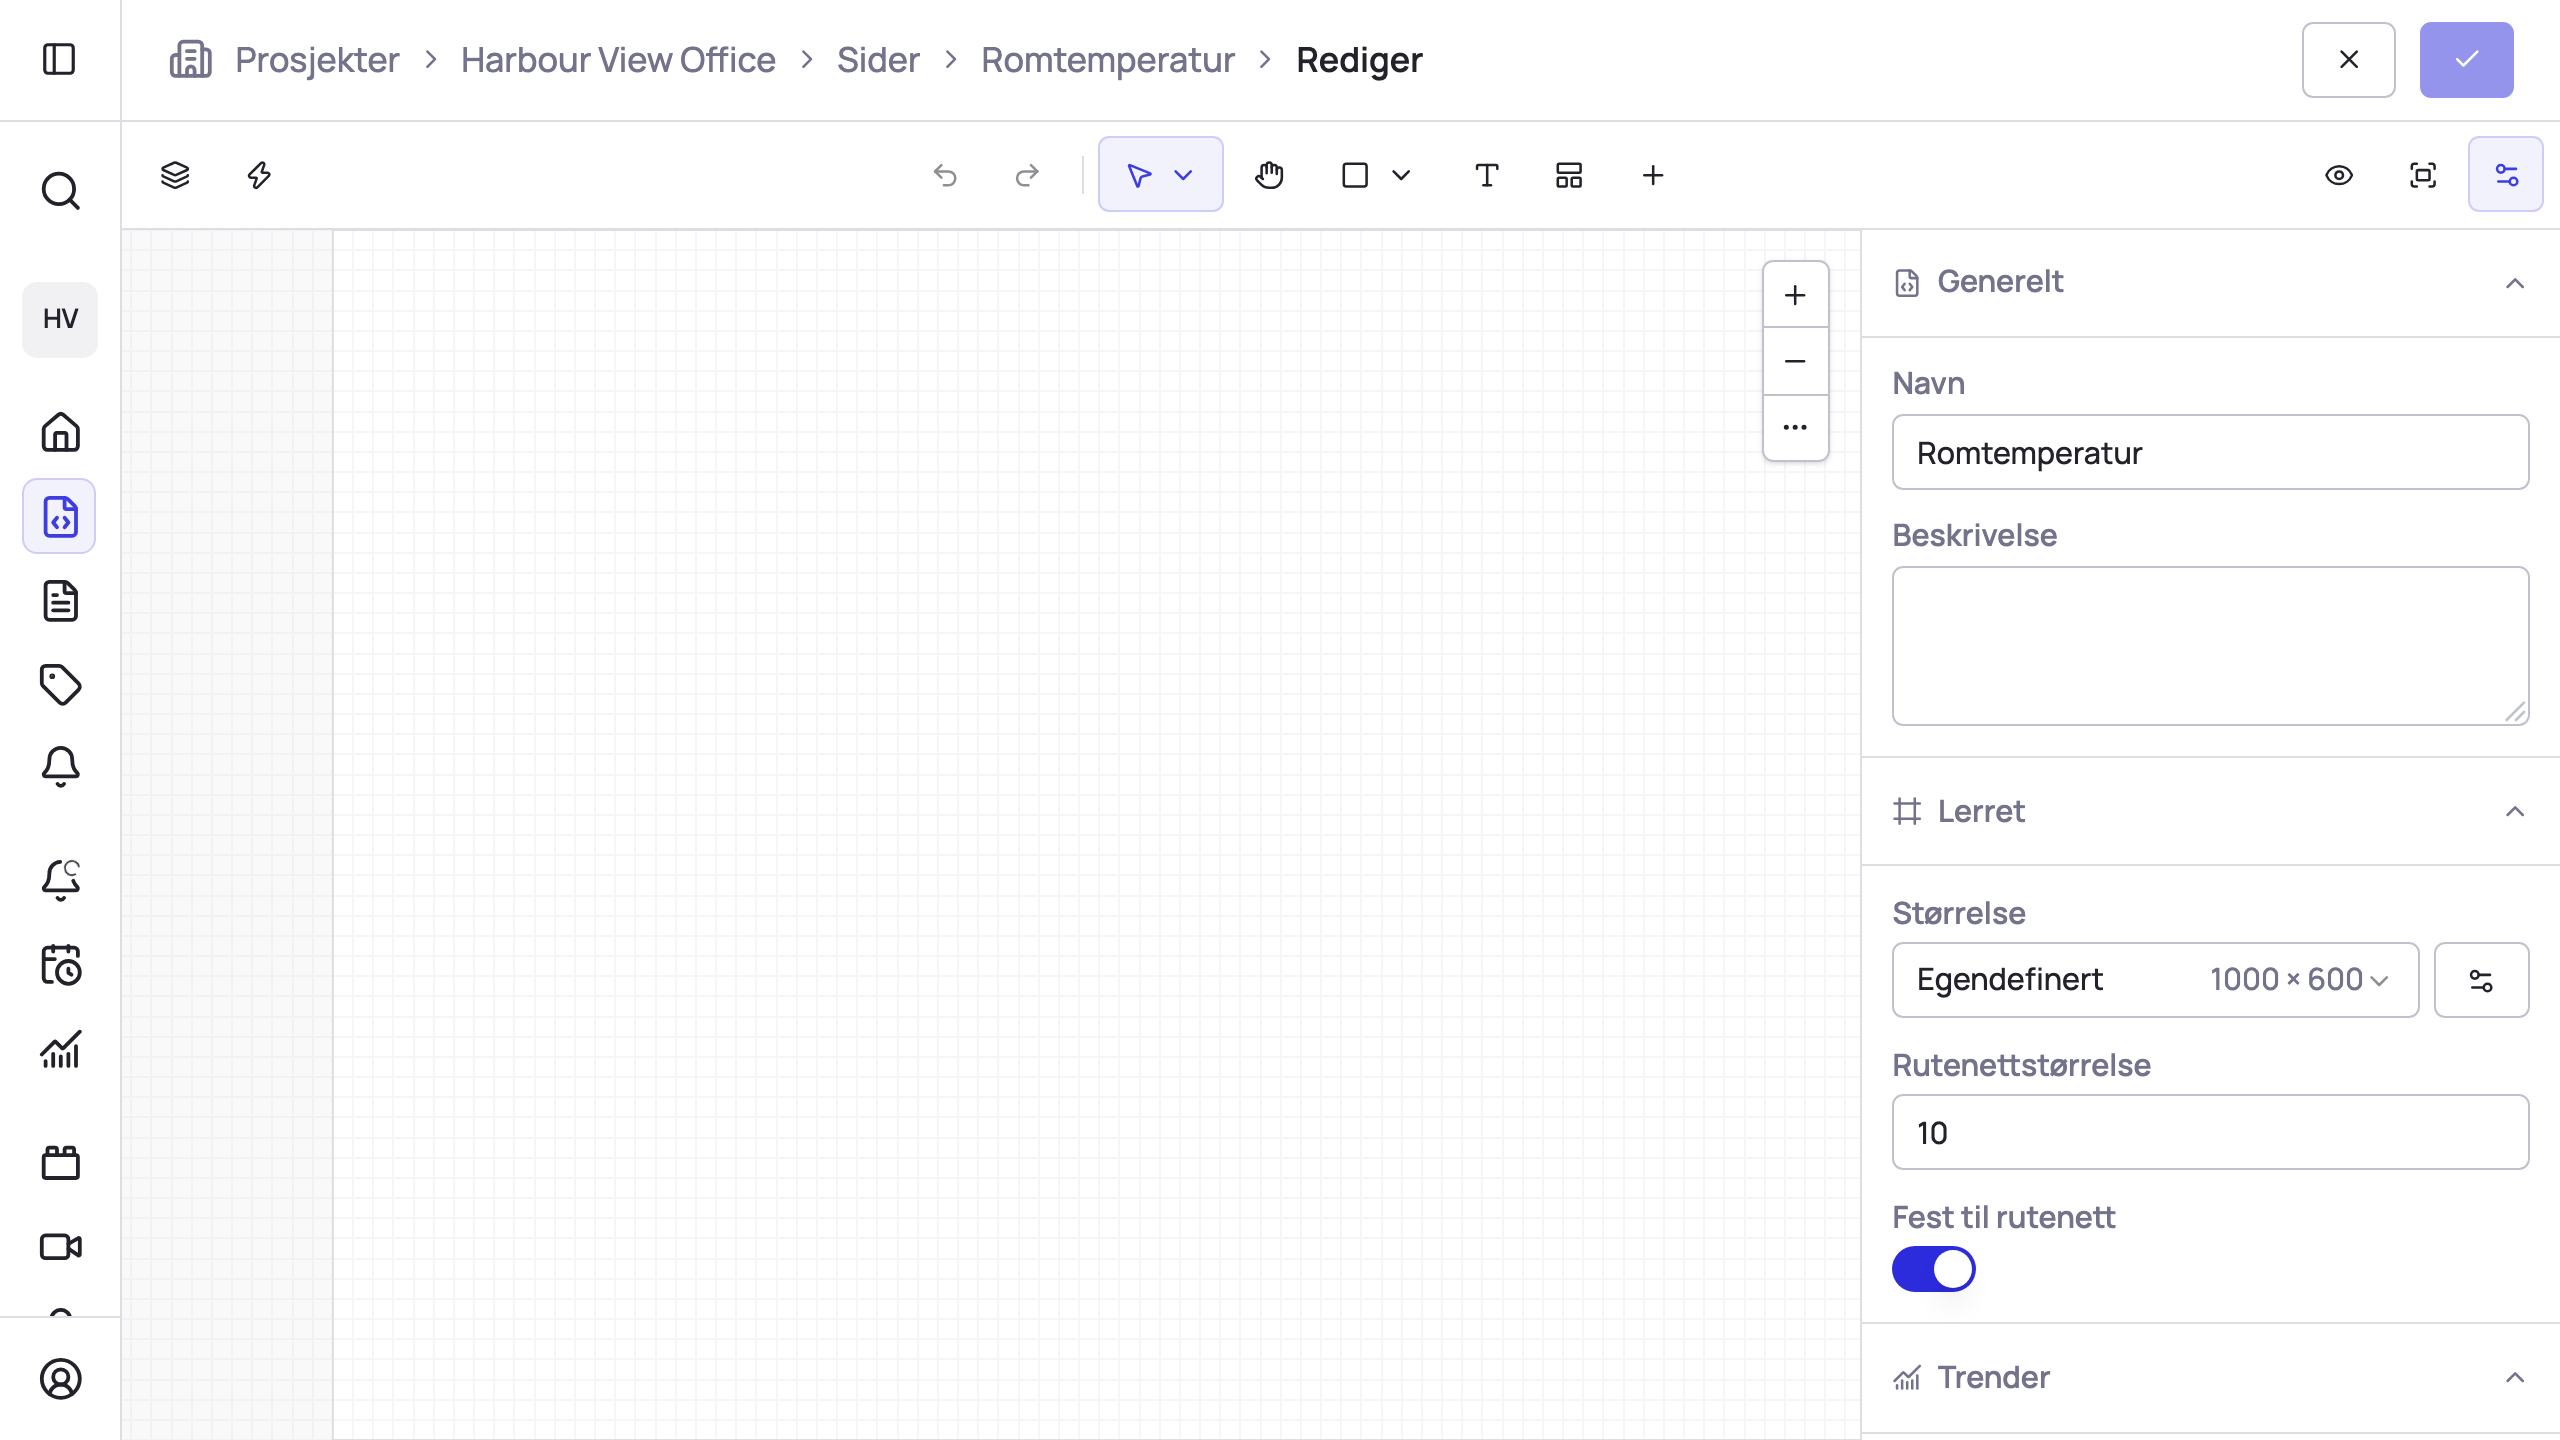Open the alarms bell icon
Screen dimensions: 2560x1440
pyautogui.click(x=60, y=768)
